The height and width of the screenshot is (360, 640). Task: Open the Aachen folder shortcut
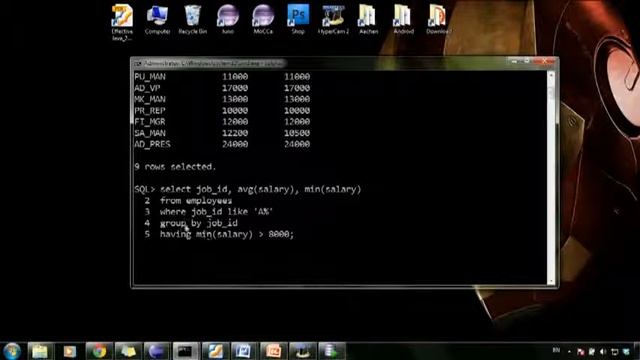[368, 19]
